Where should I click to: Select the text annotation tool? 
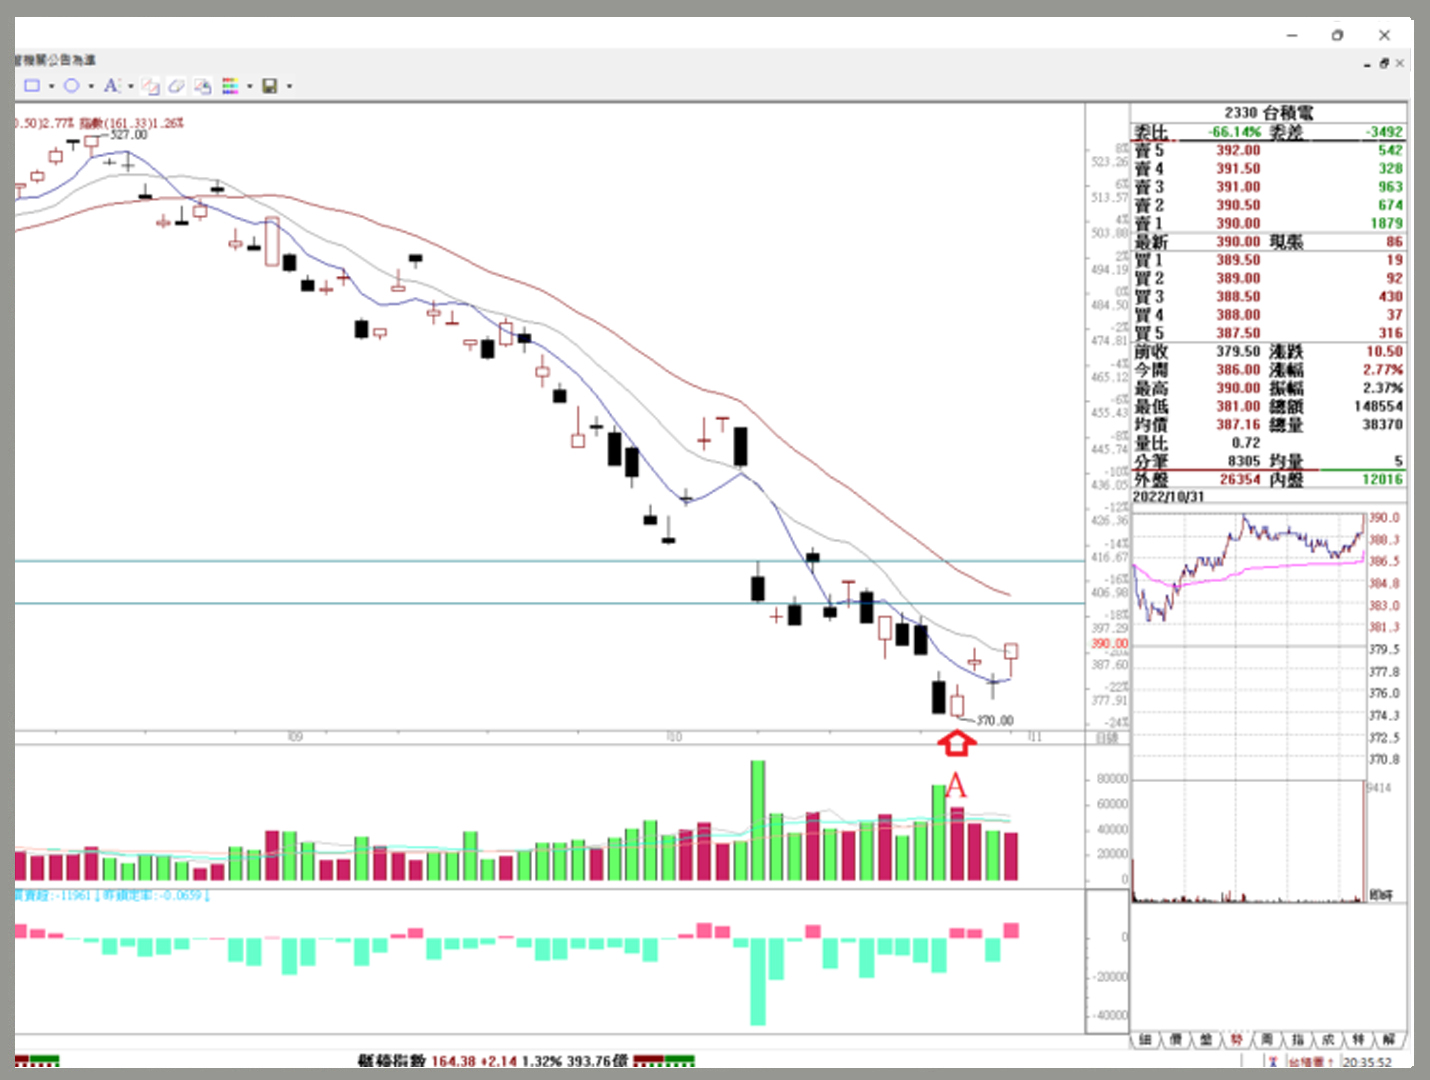tap(111, 86)
